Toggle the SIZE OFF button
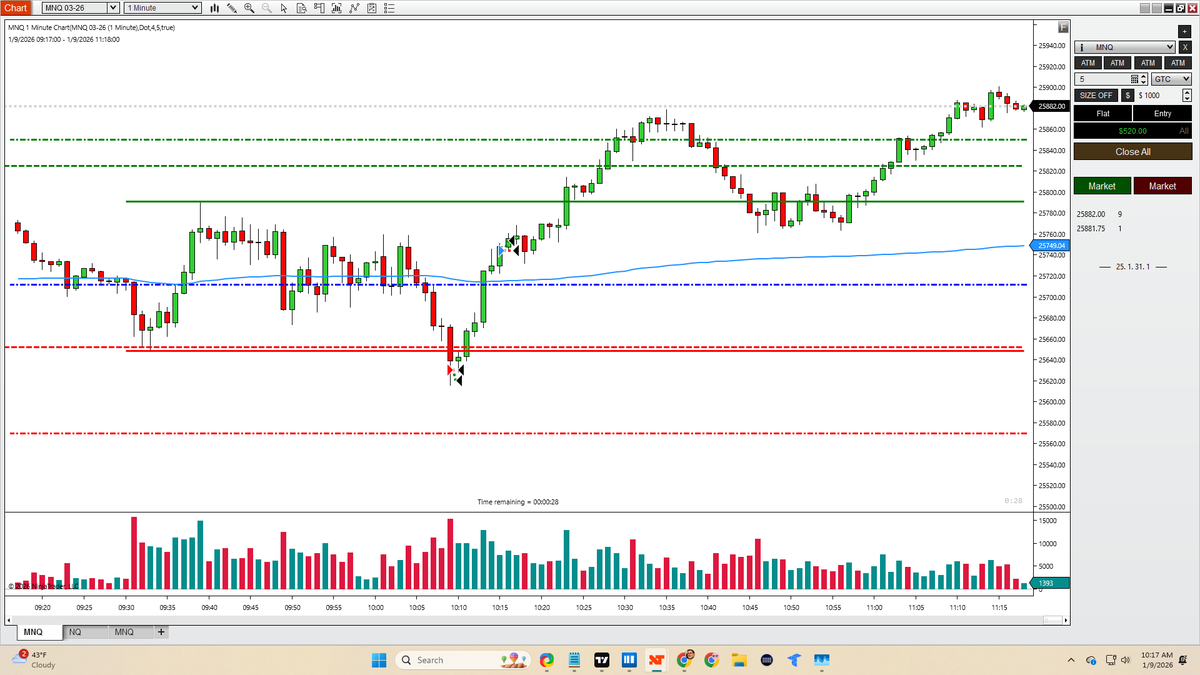The width and height of the screenshot is (1200, 675). [1096, 95]
